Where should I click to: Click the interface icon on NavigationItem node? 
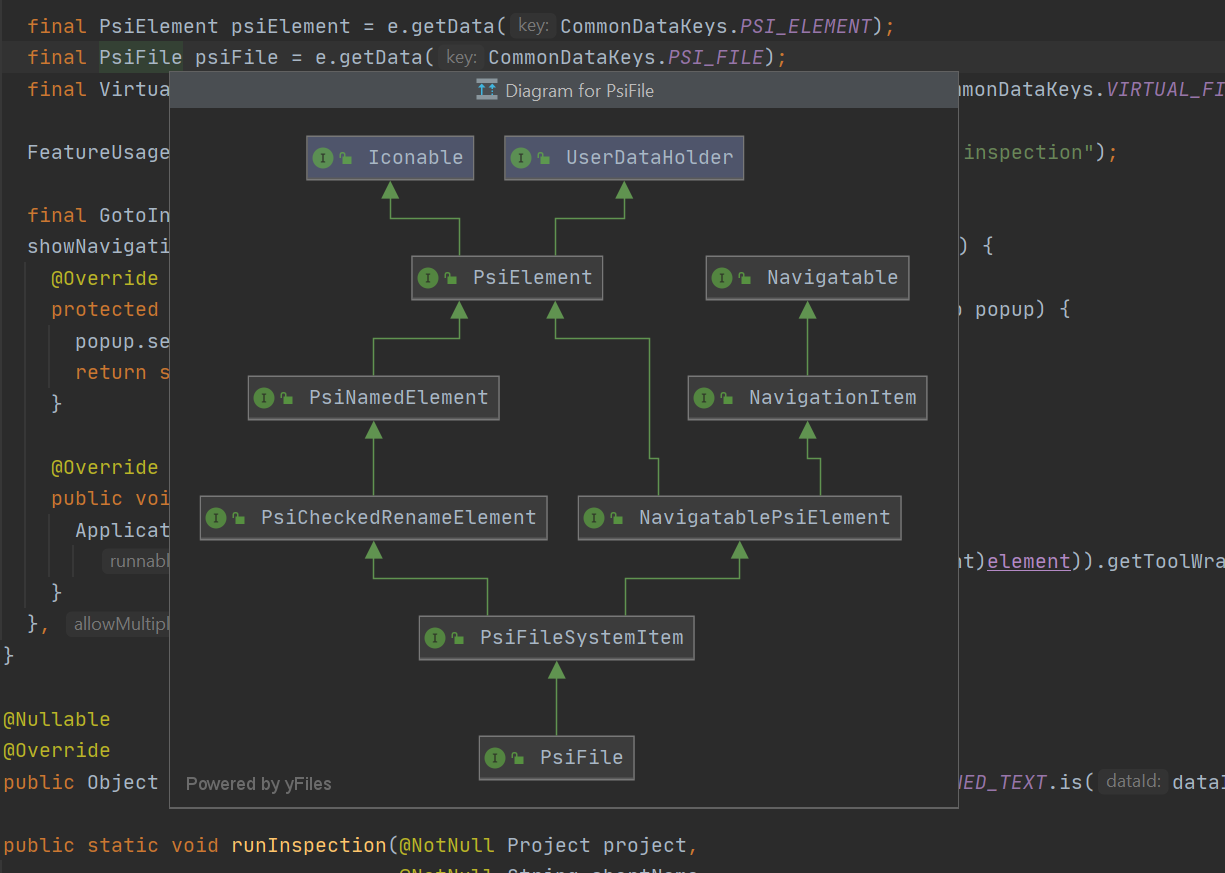click(704, 398)
